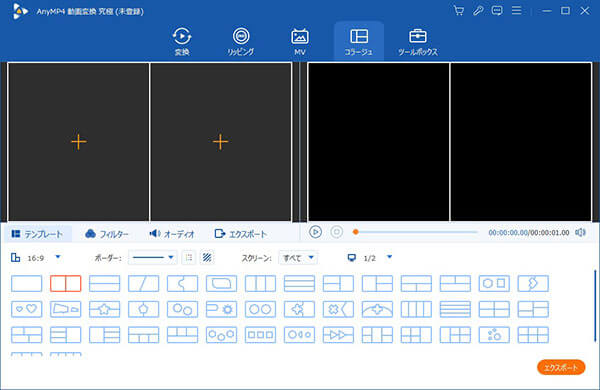Click the orange エクスポート button
Screen dimensions: 600x390
pyautogui.click(x=561, y=367)
